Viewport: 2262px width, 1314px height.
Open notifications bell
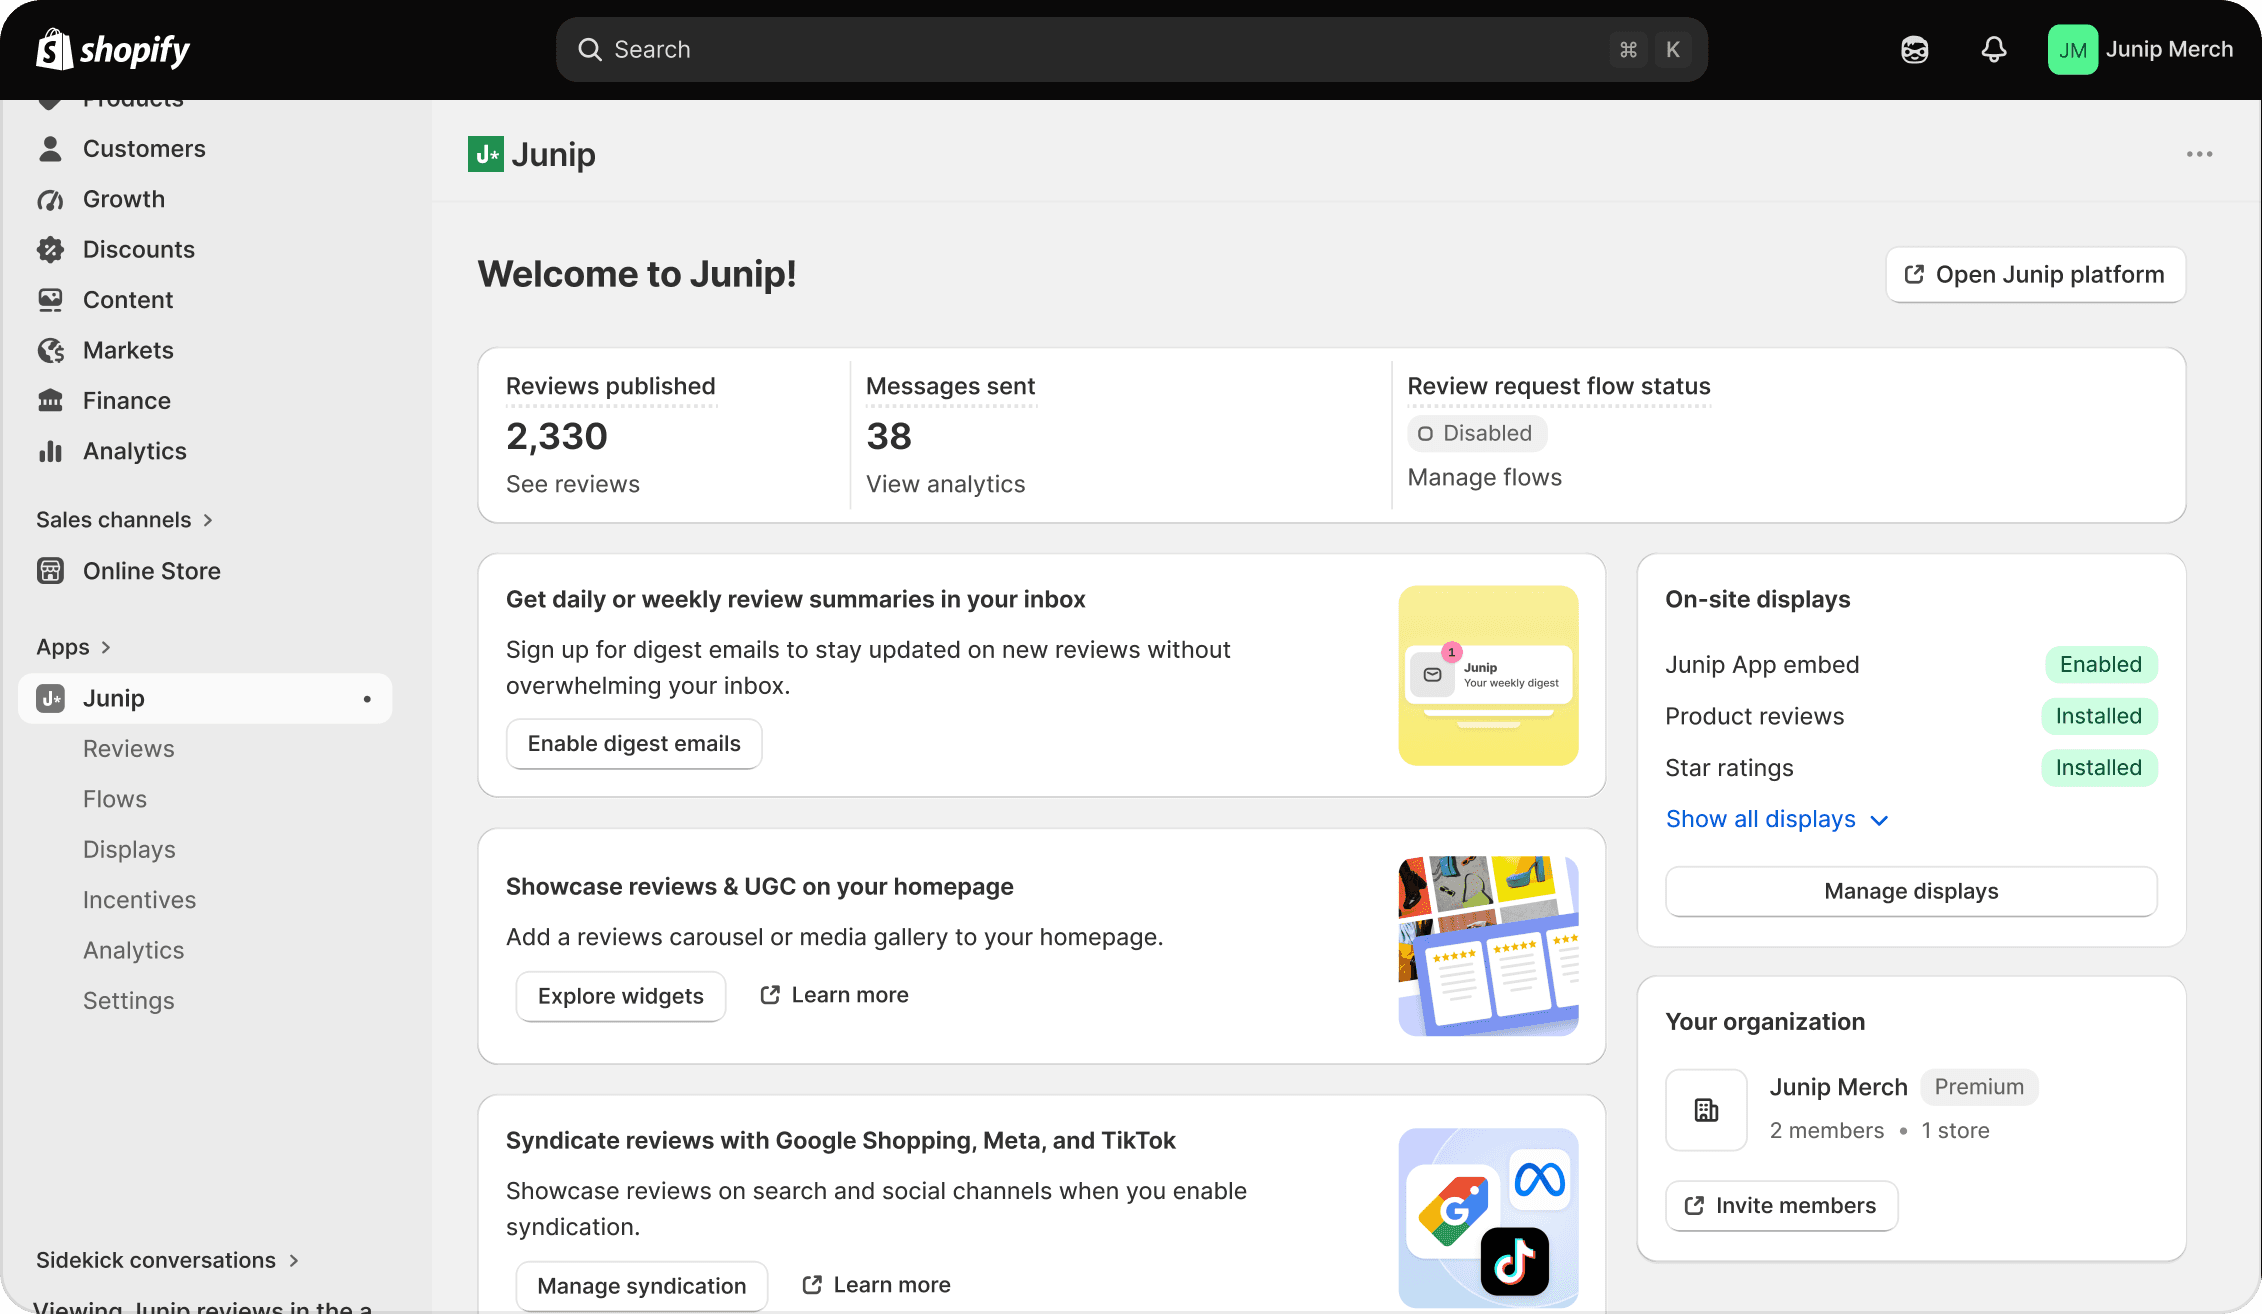point(1994,50)
